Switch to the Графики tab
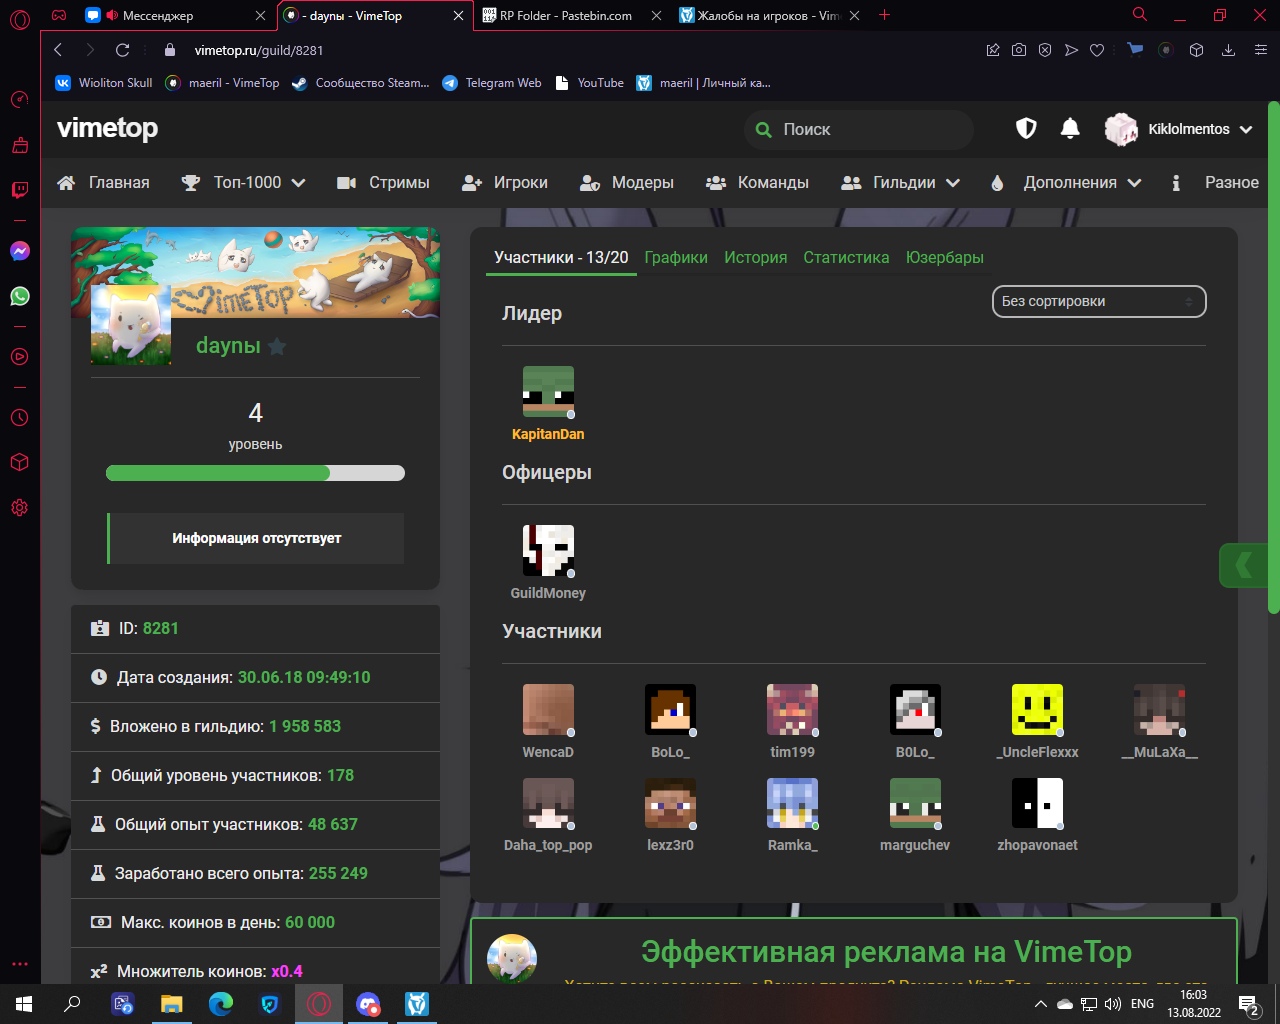1280x1024 pixels. [676, 257]
